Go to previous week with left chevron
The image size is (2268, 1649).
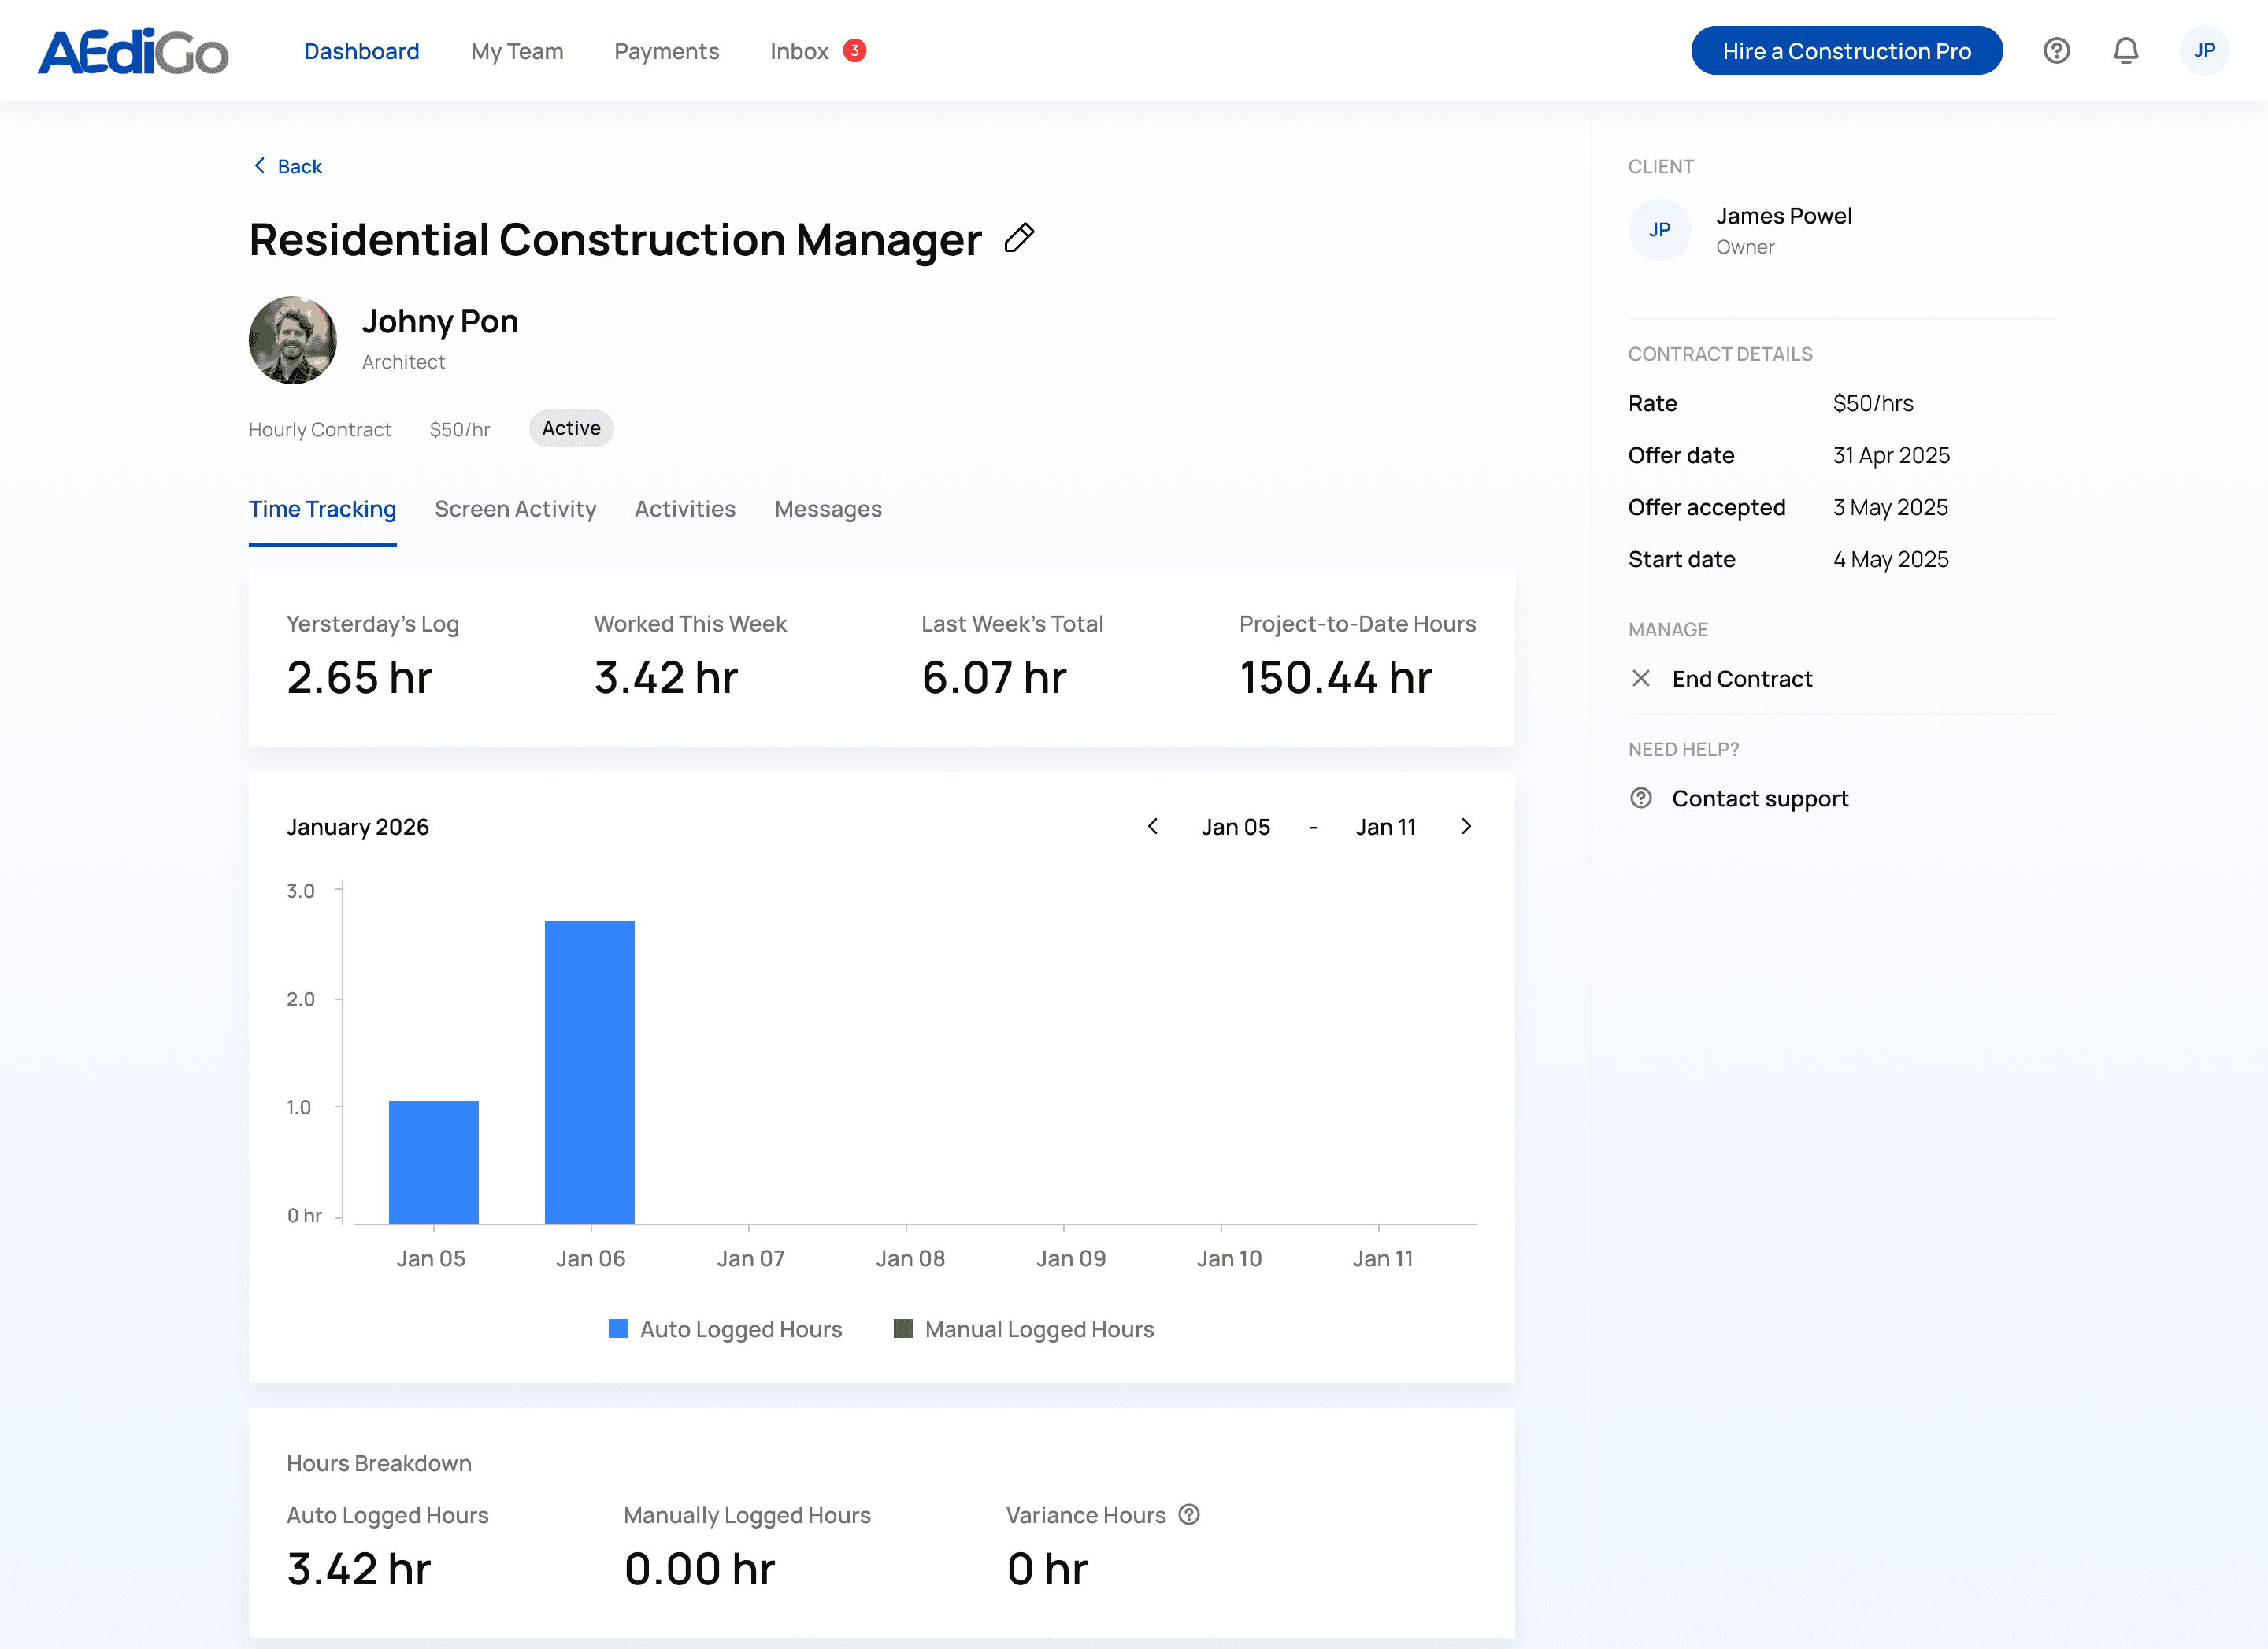point(1153,826)
